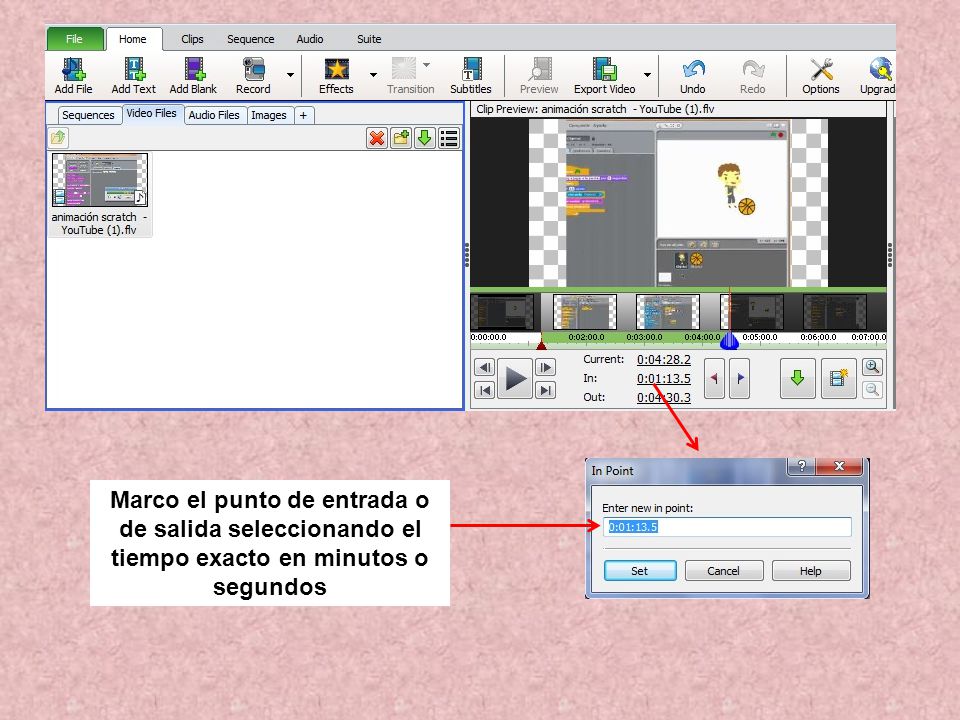The height and width of the screenshot is (720, 960).
Task: Click the blue playhead slider on timeline
Action: (729, 340)
